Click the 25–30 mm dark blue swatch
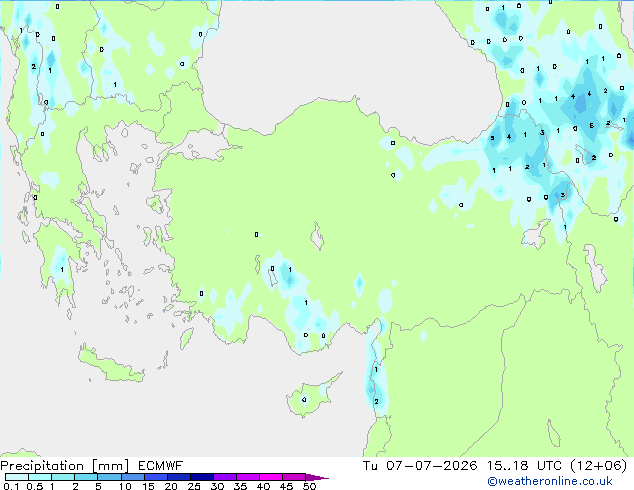Screen dimensions: 634x490 coord(202,477)
